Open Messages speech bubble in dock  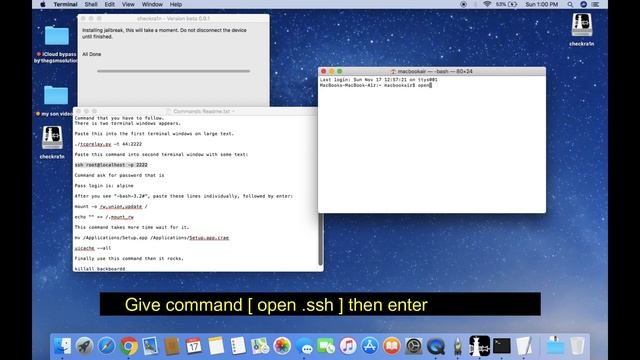[304, 346]
